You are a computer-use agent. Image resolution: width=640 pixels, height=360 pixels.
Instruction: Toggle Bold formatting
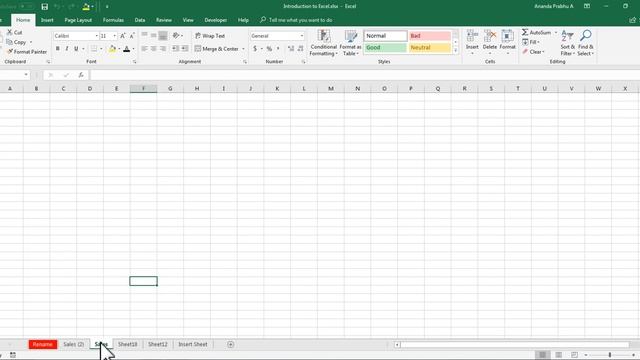point(58,49)
